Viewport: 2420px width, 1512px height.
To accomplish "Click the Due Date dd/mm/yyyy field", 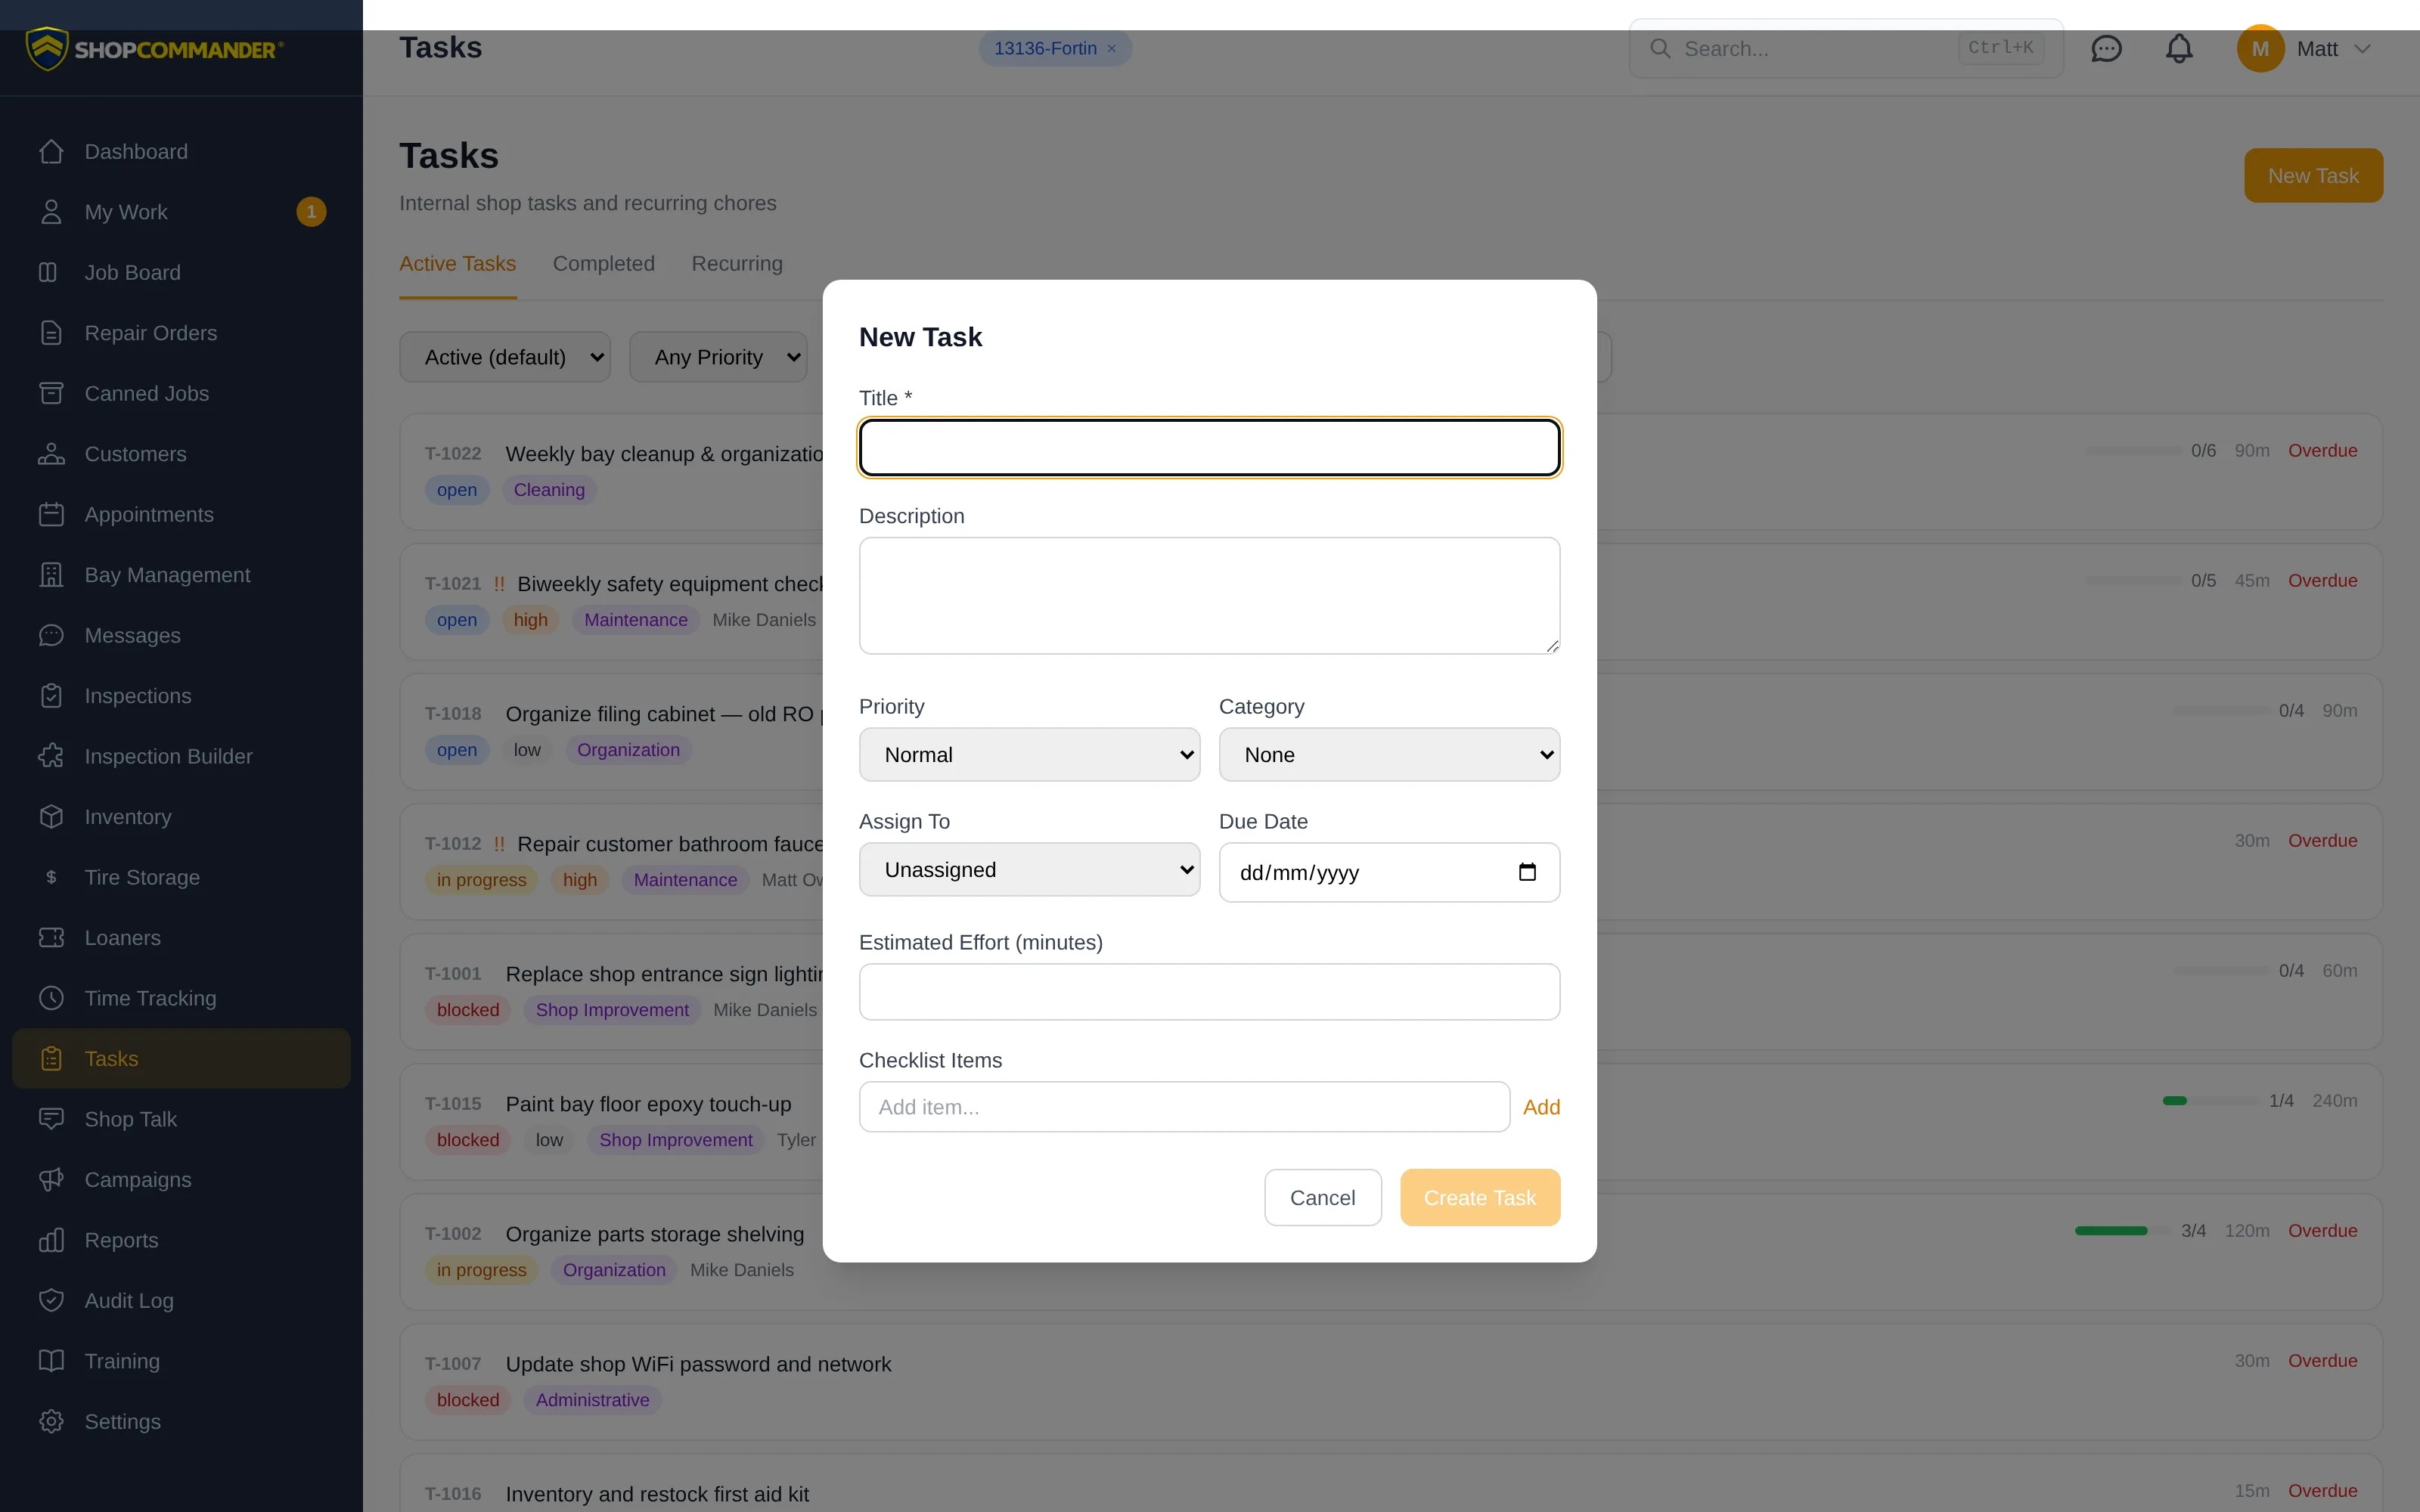I will (1389, 872).
